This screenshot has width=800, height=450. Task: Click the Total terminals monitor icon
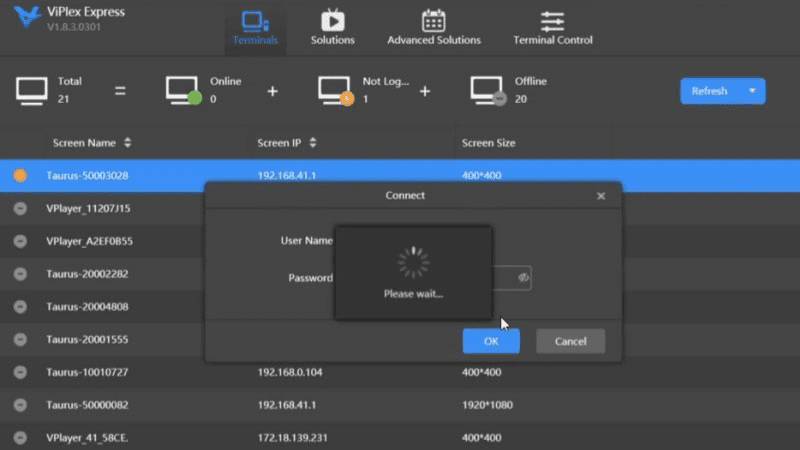[x=32, y=91]
